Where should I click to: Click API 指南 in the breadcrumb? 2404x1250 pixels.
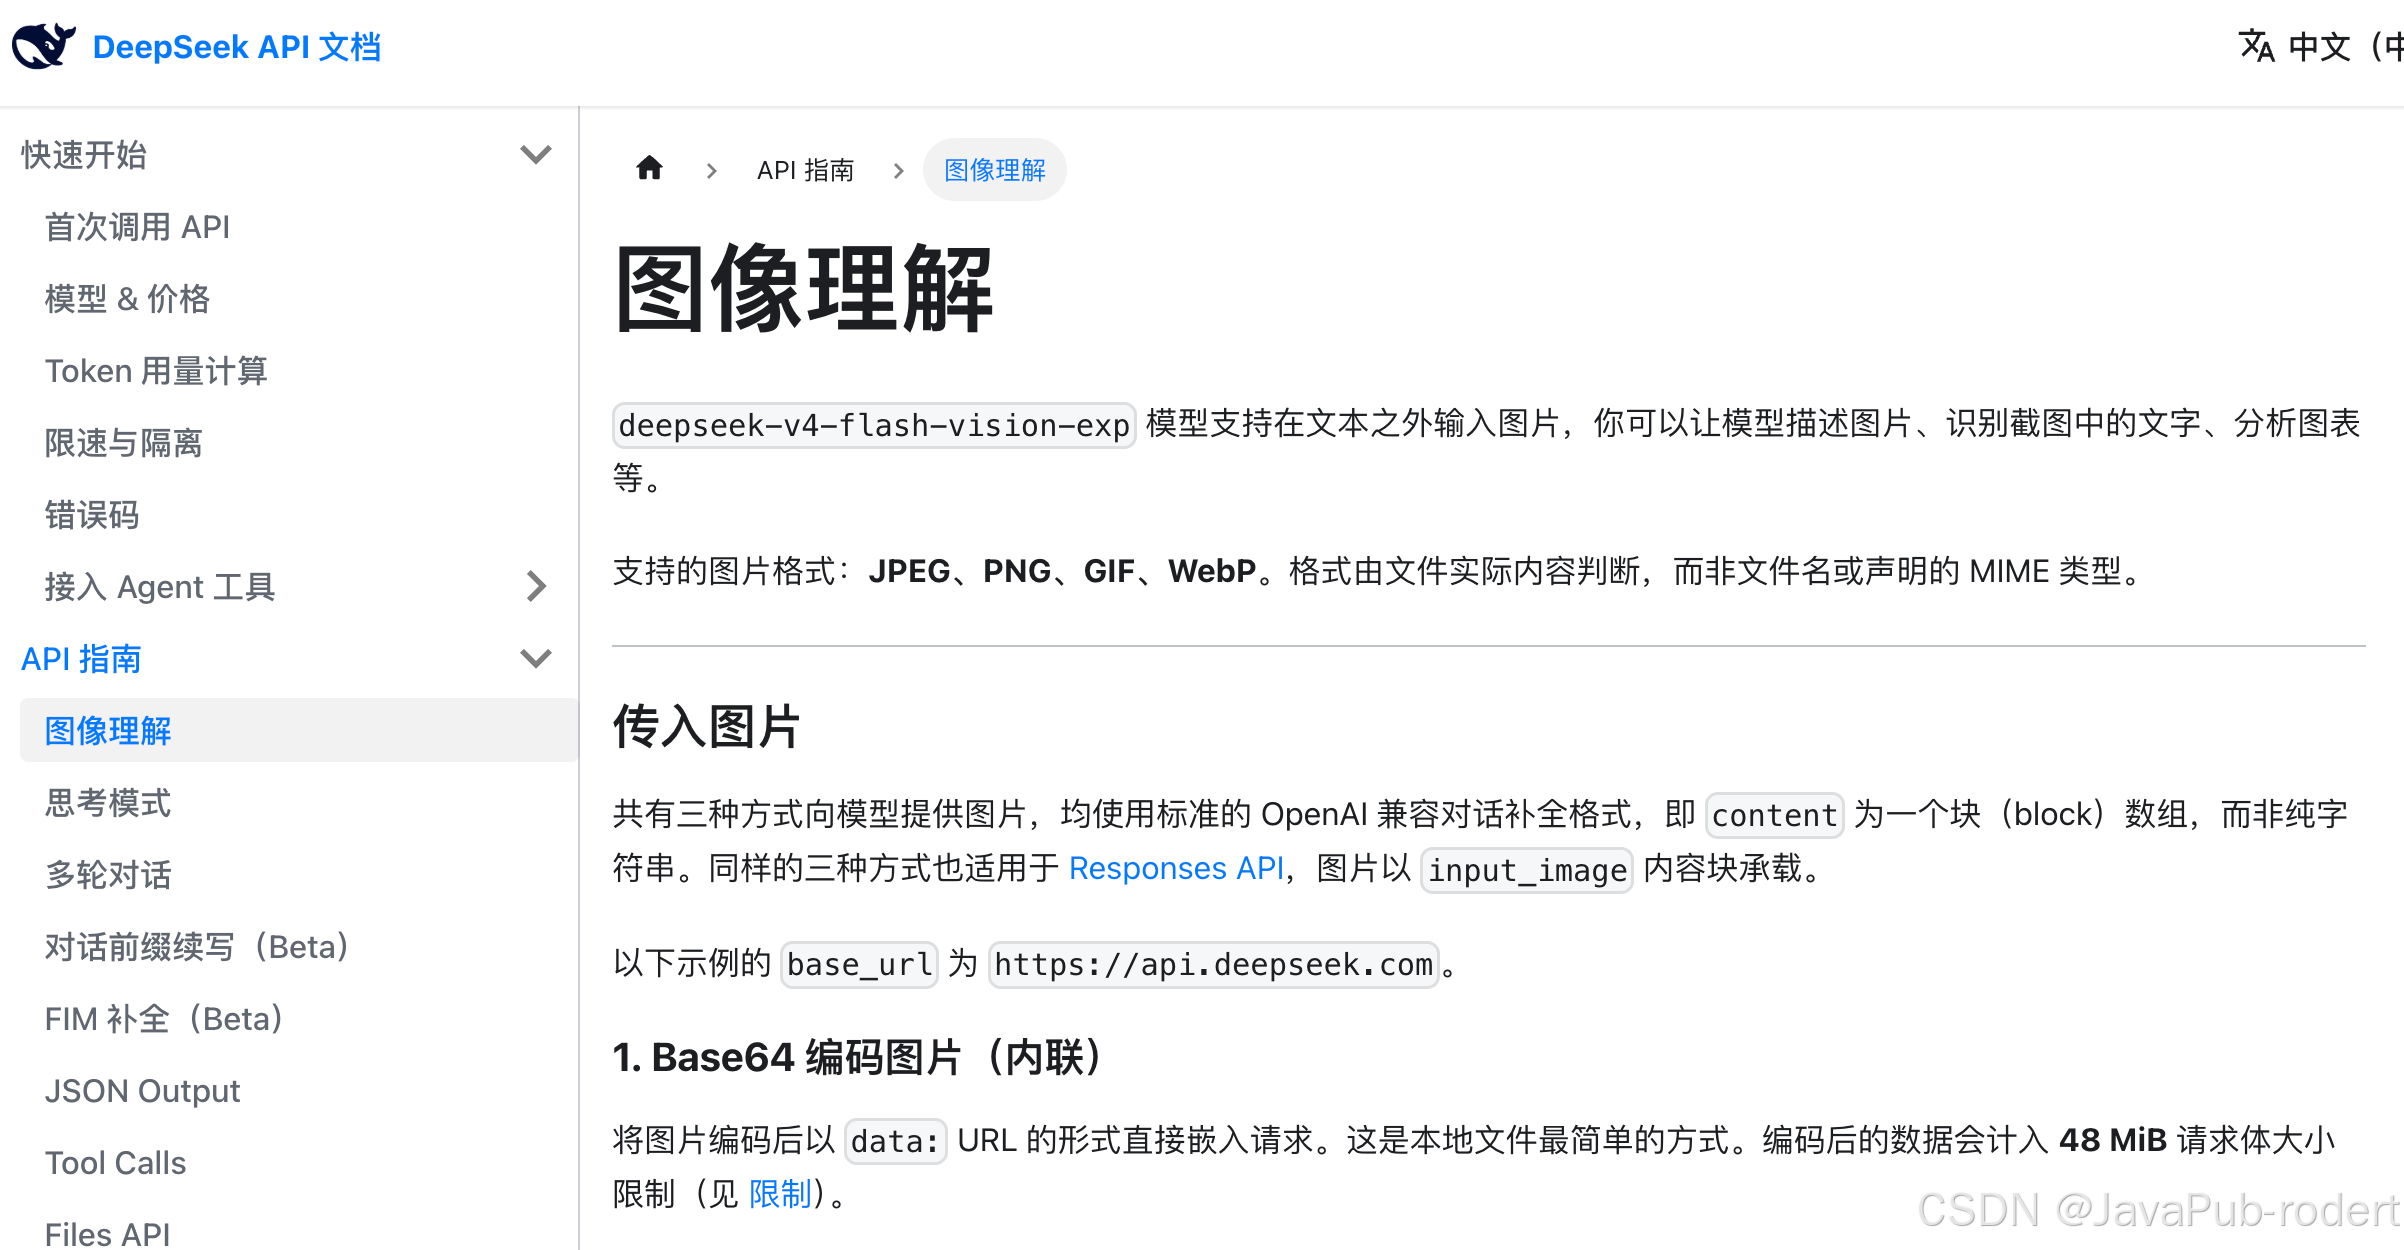point(806,170)
